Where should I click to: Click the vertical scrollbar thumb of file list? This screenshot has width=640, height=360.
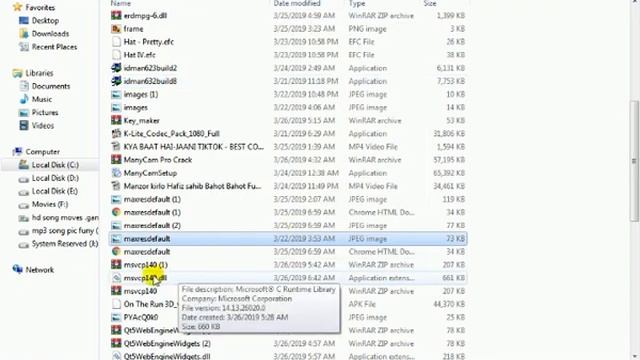click(634, 161)
